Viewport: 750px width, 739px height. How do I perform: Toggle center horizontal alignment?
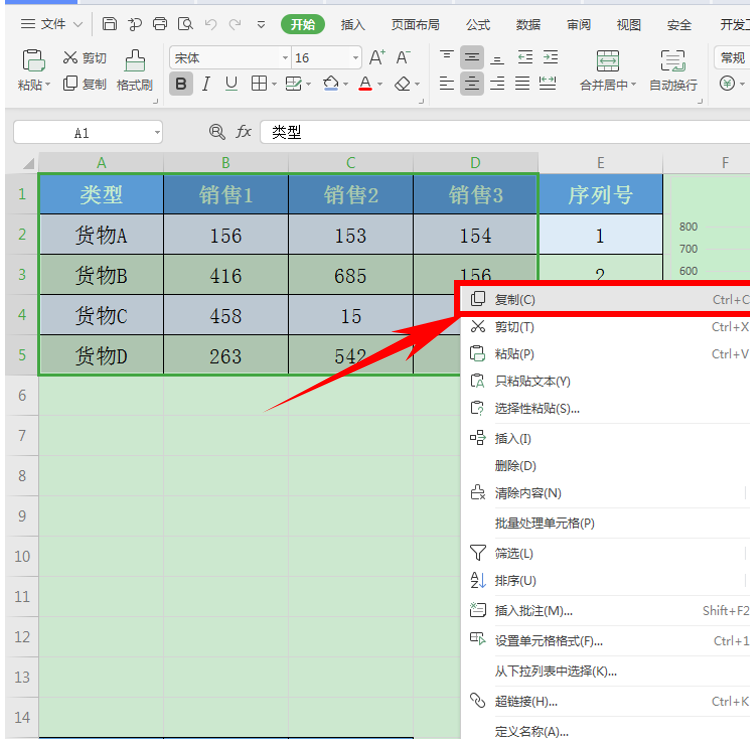pos(472,84)
